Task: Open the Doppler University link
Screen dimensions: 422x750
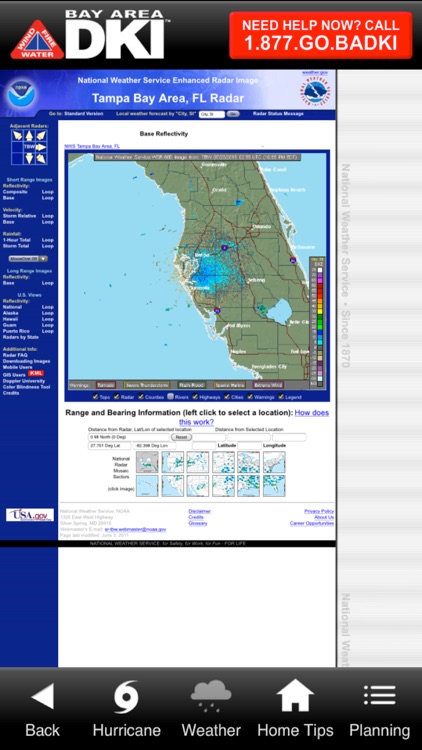Action: [23, 381]
